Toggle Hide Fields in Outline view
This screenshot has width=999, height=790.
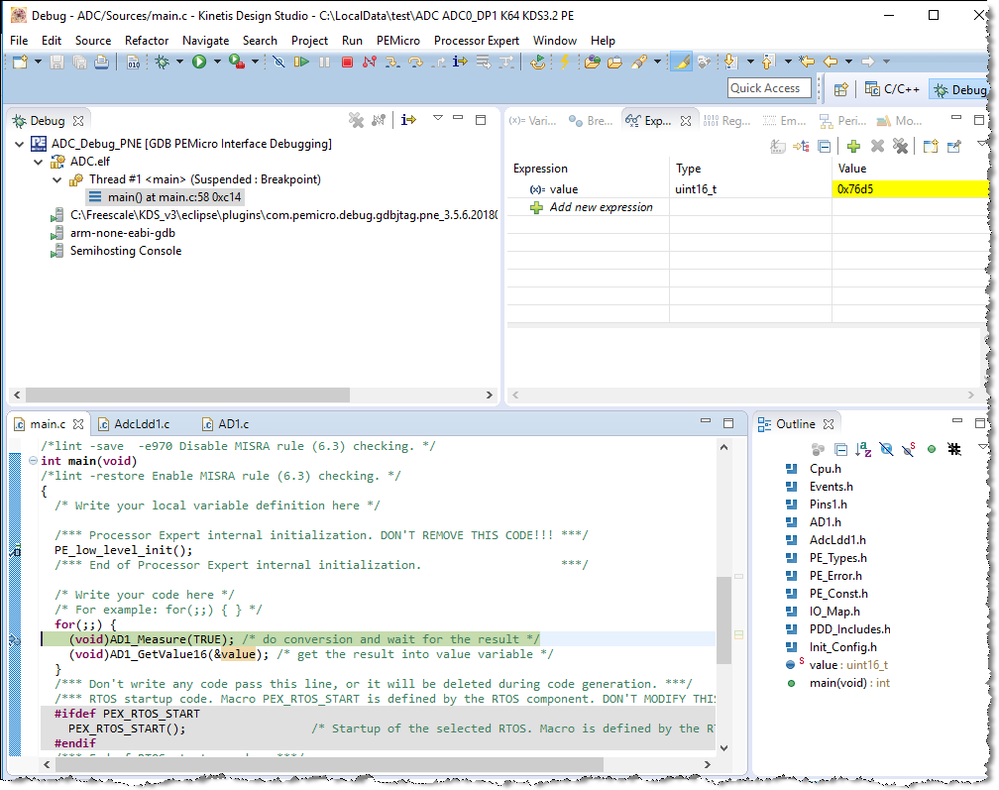[886, 449]
